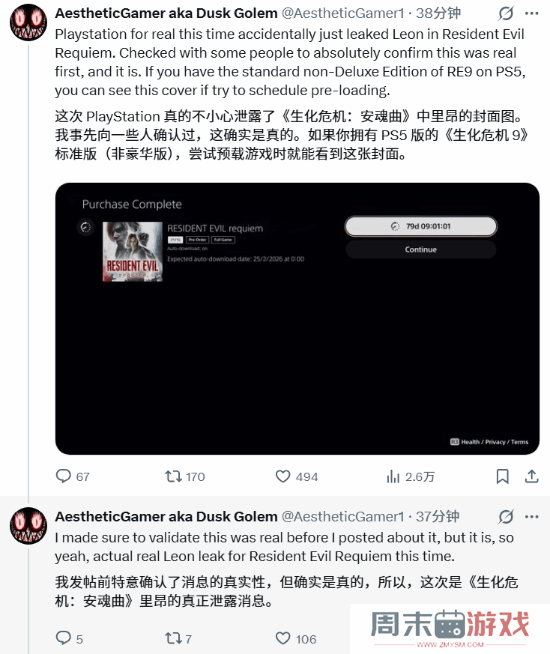Reply to second tweet with 5 replies
Viewport: 550px width, 654px height.
click(69, 638)
